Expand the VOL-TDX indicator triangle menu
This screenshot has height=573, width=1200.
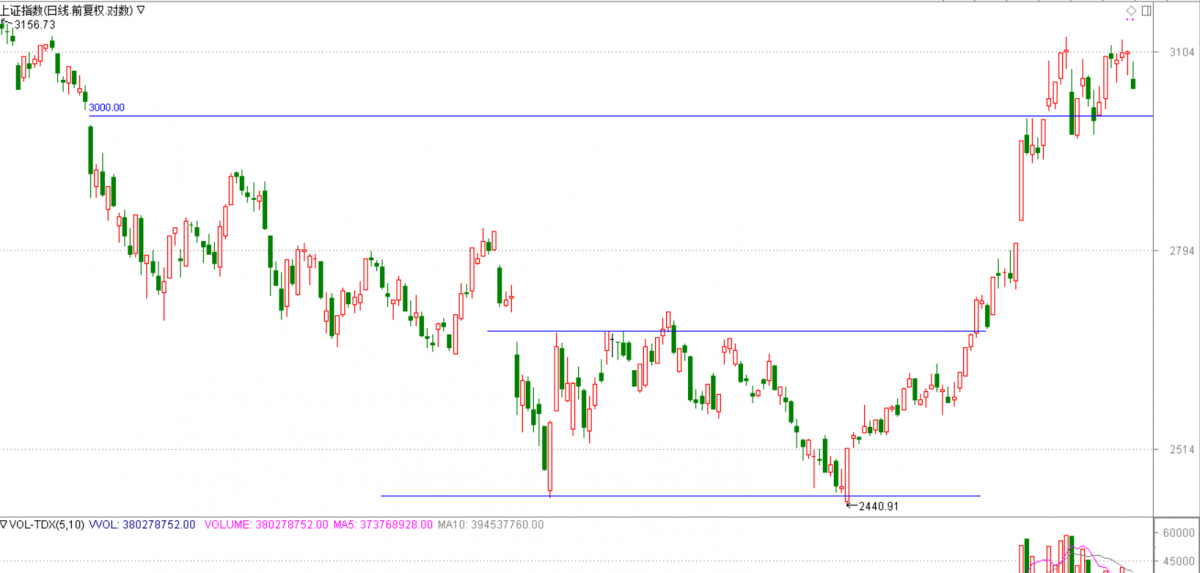pos(4,523)
